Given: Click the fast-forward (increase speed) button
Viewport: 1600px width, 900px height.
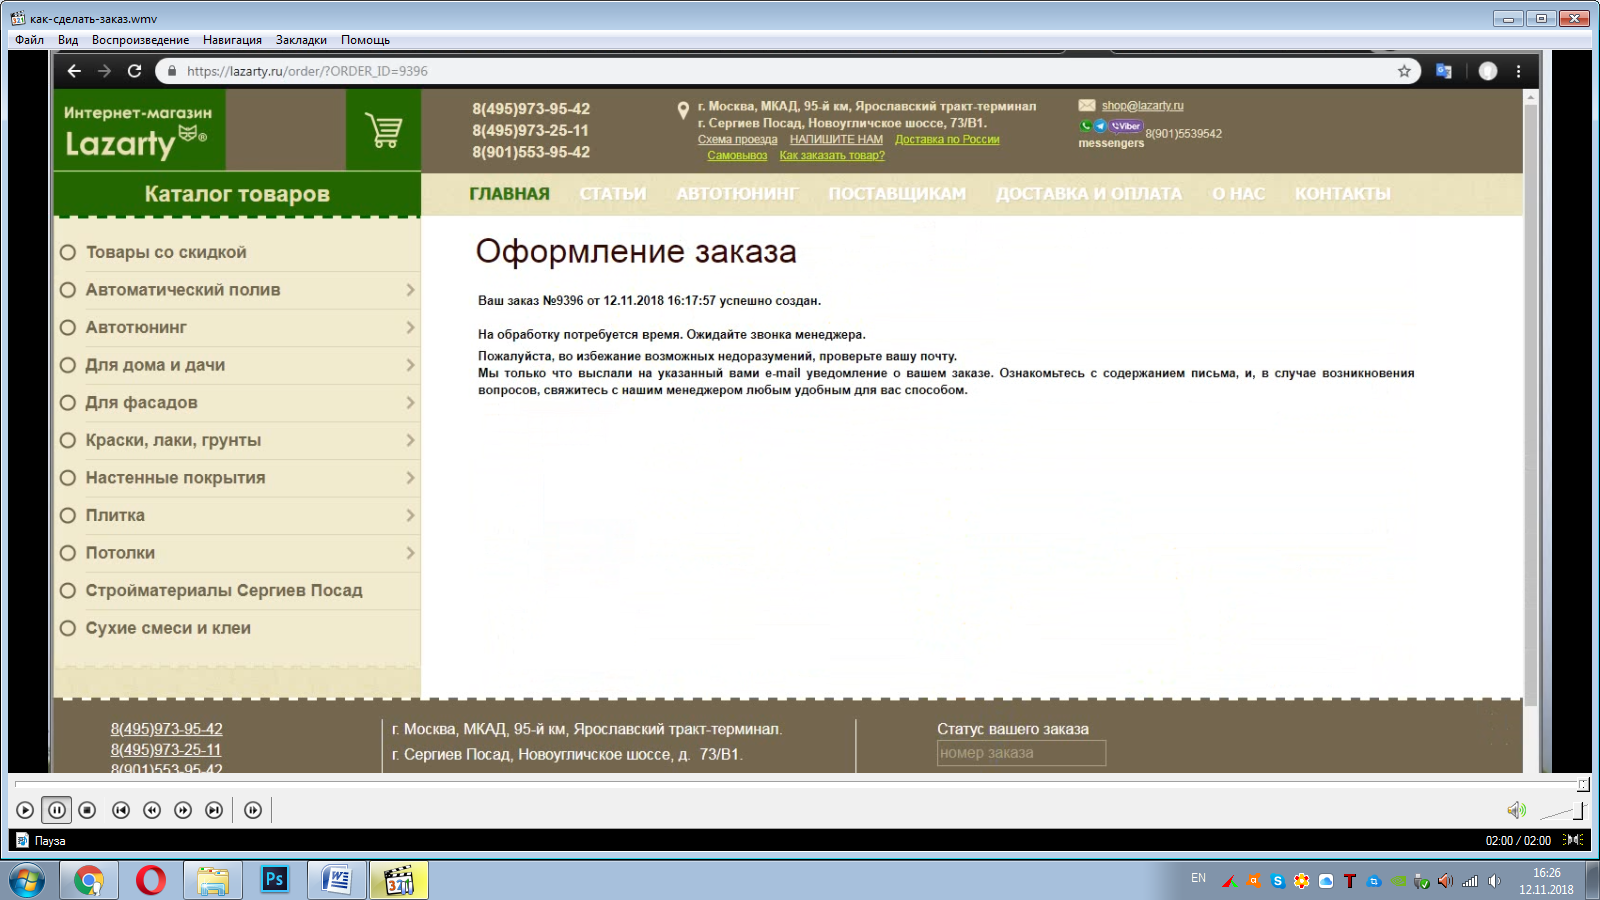Looking at the screenshot, I should 183,810.
